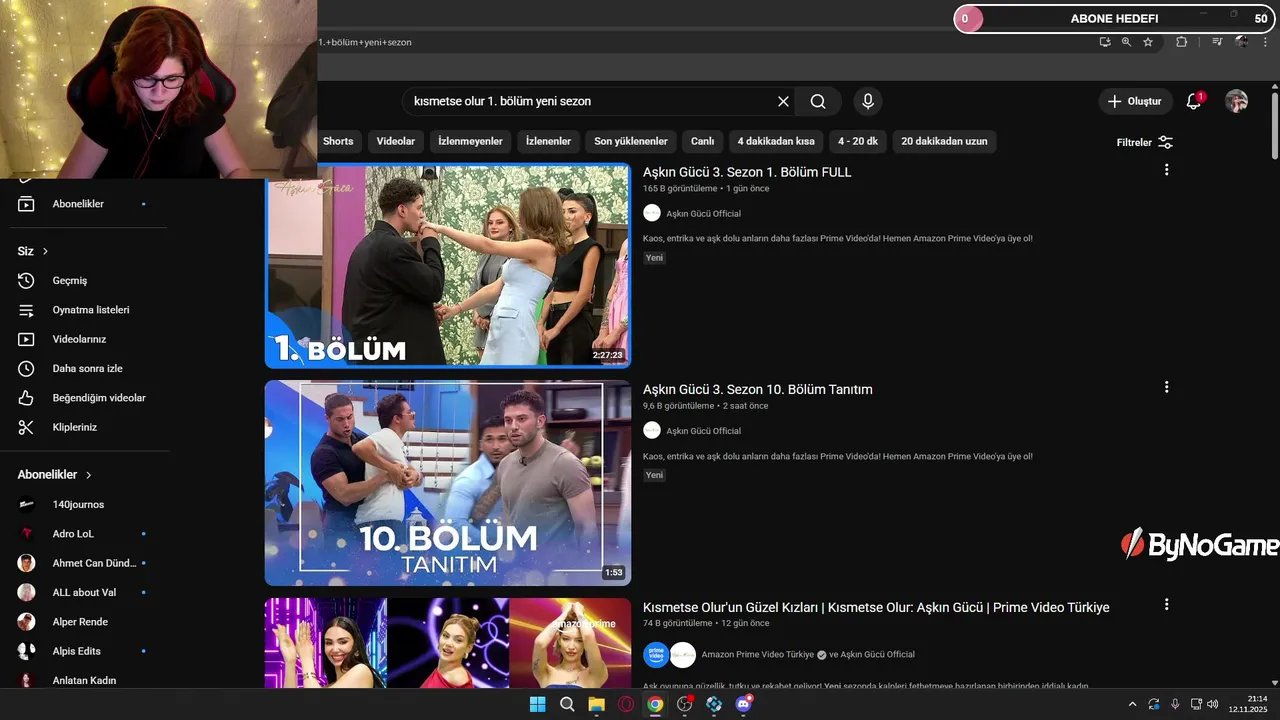Play the Güzel Kızları video thumbnail
The width and height of the screenshot is (1280, 720).
pyautogui.click(x=447, y=643)
